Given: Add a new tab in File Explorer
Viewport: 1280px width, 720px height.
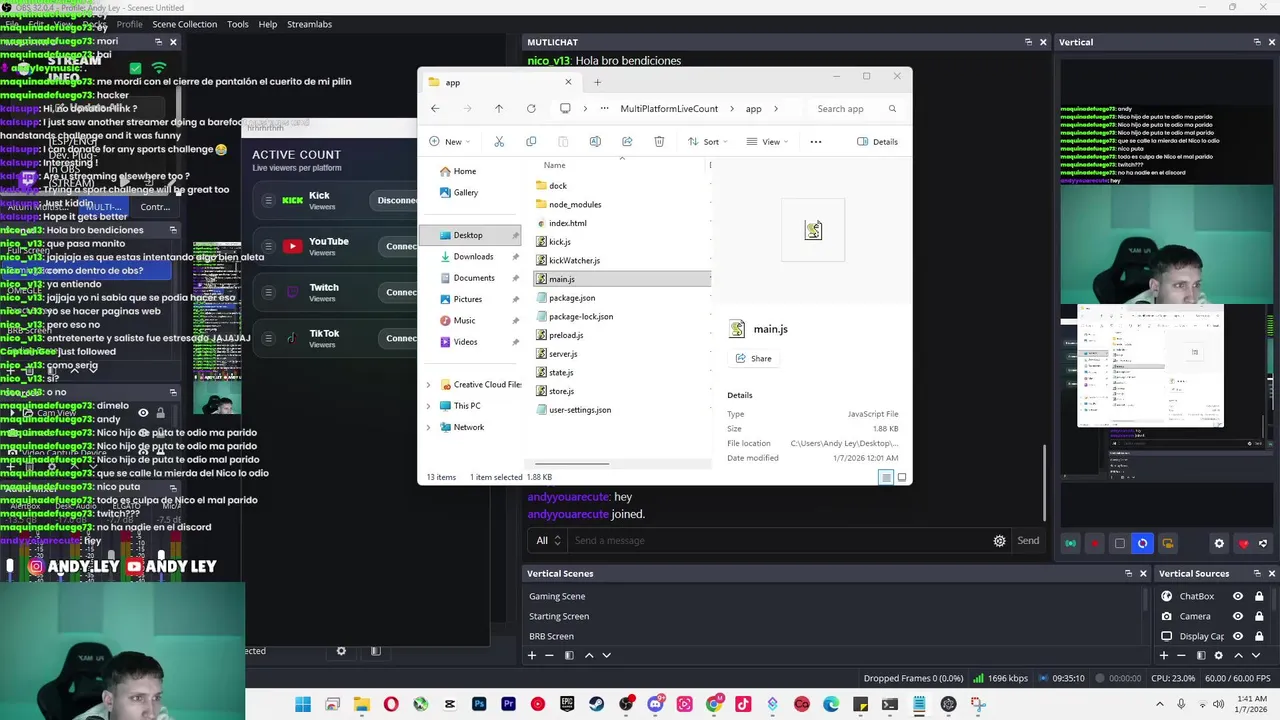Looking at the screenshot, I should point(597,82).
